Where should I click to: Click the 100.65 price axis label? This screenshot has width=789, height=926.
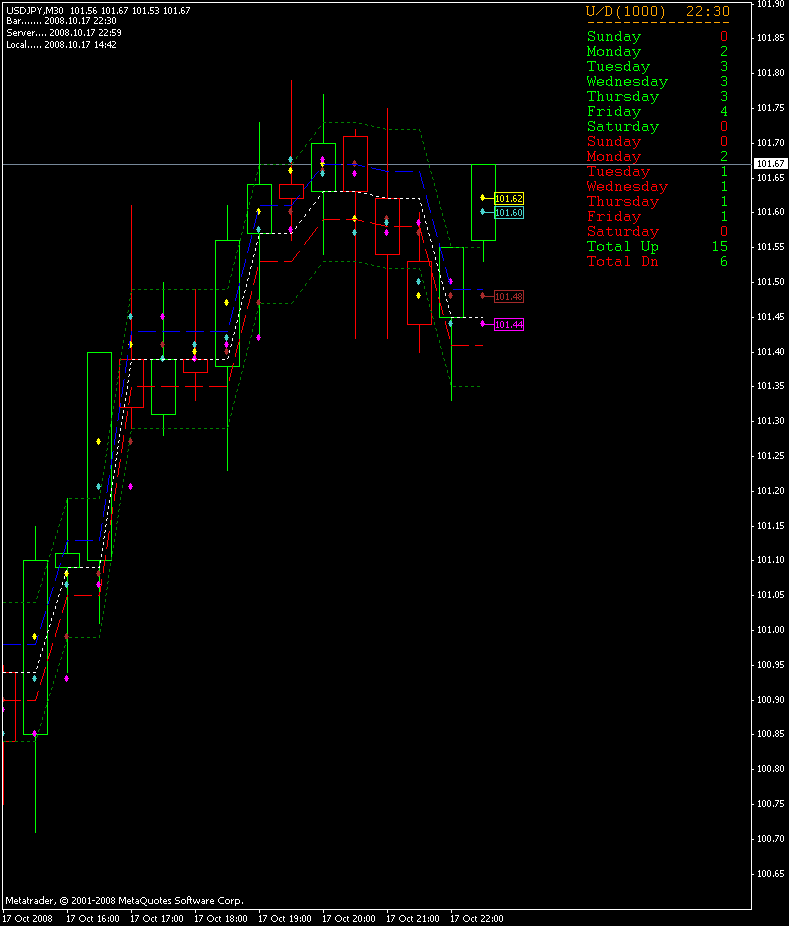tap(771, 873)
